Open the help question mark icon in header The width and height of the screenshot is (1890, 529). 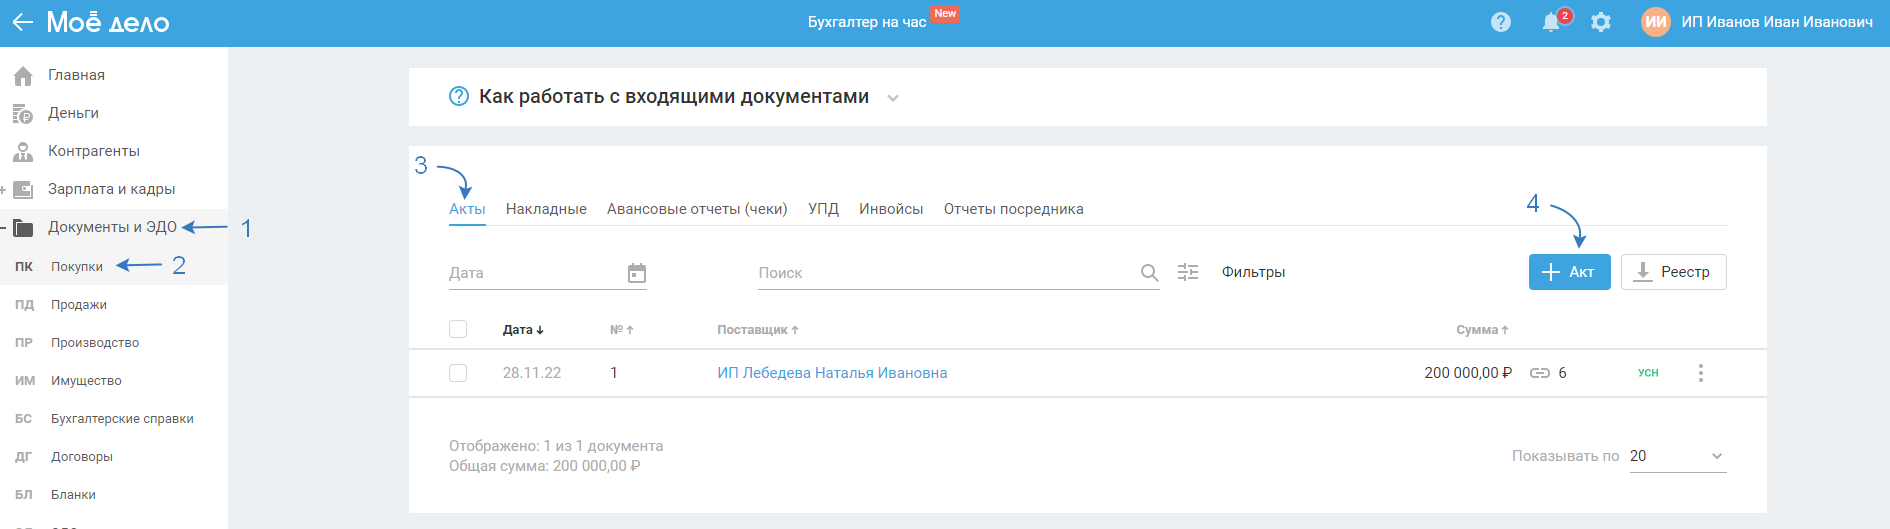tap(1500, 22)
